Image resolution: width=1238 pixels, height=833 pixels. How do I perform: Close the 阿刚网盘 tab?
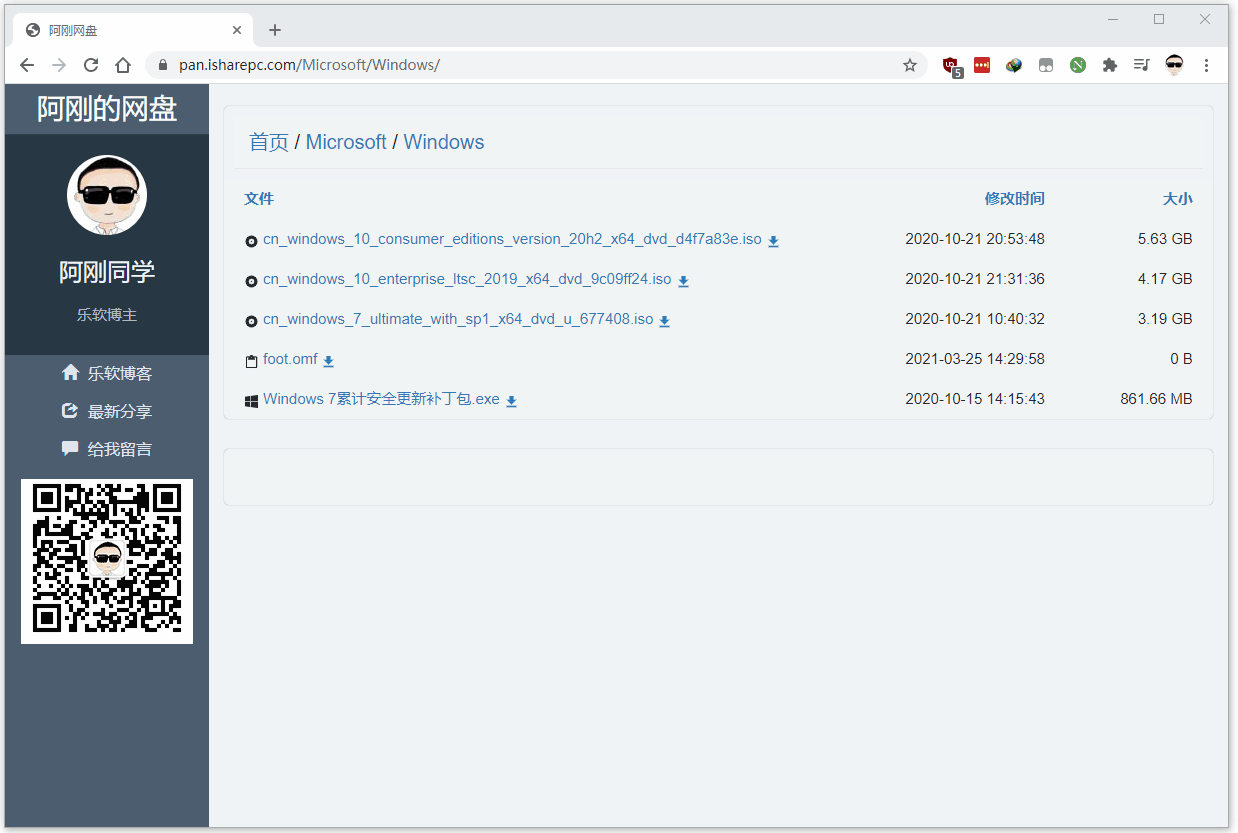point(236,30)
